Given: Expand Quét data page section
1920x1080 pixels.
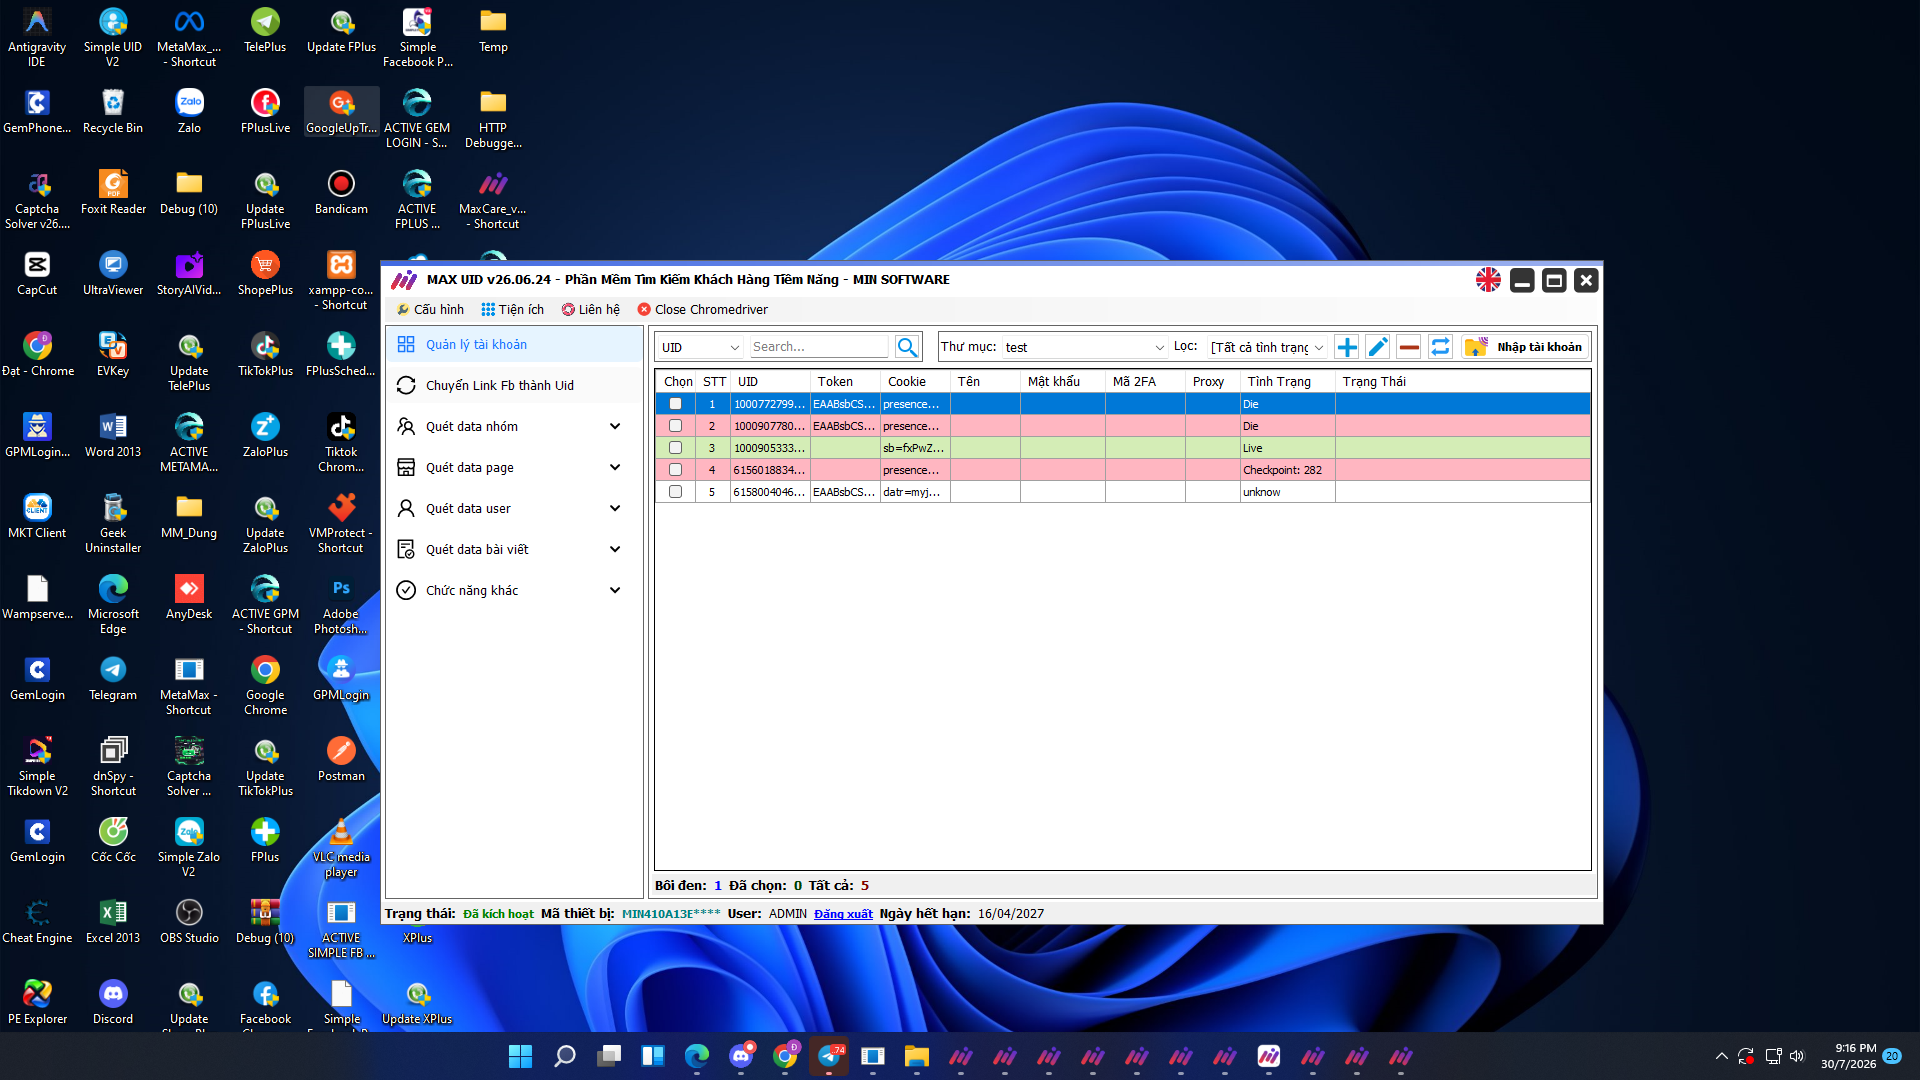Looking at the screenshot, I should point(514,467).
